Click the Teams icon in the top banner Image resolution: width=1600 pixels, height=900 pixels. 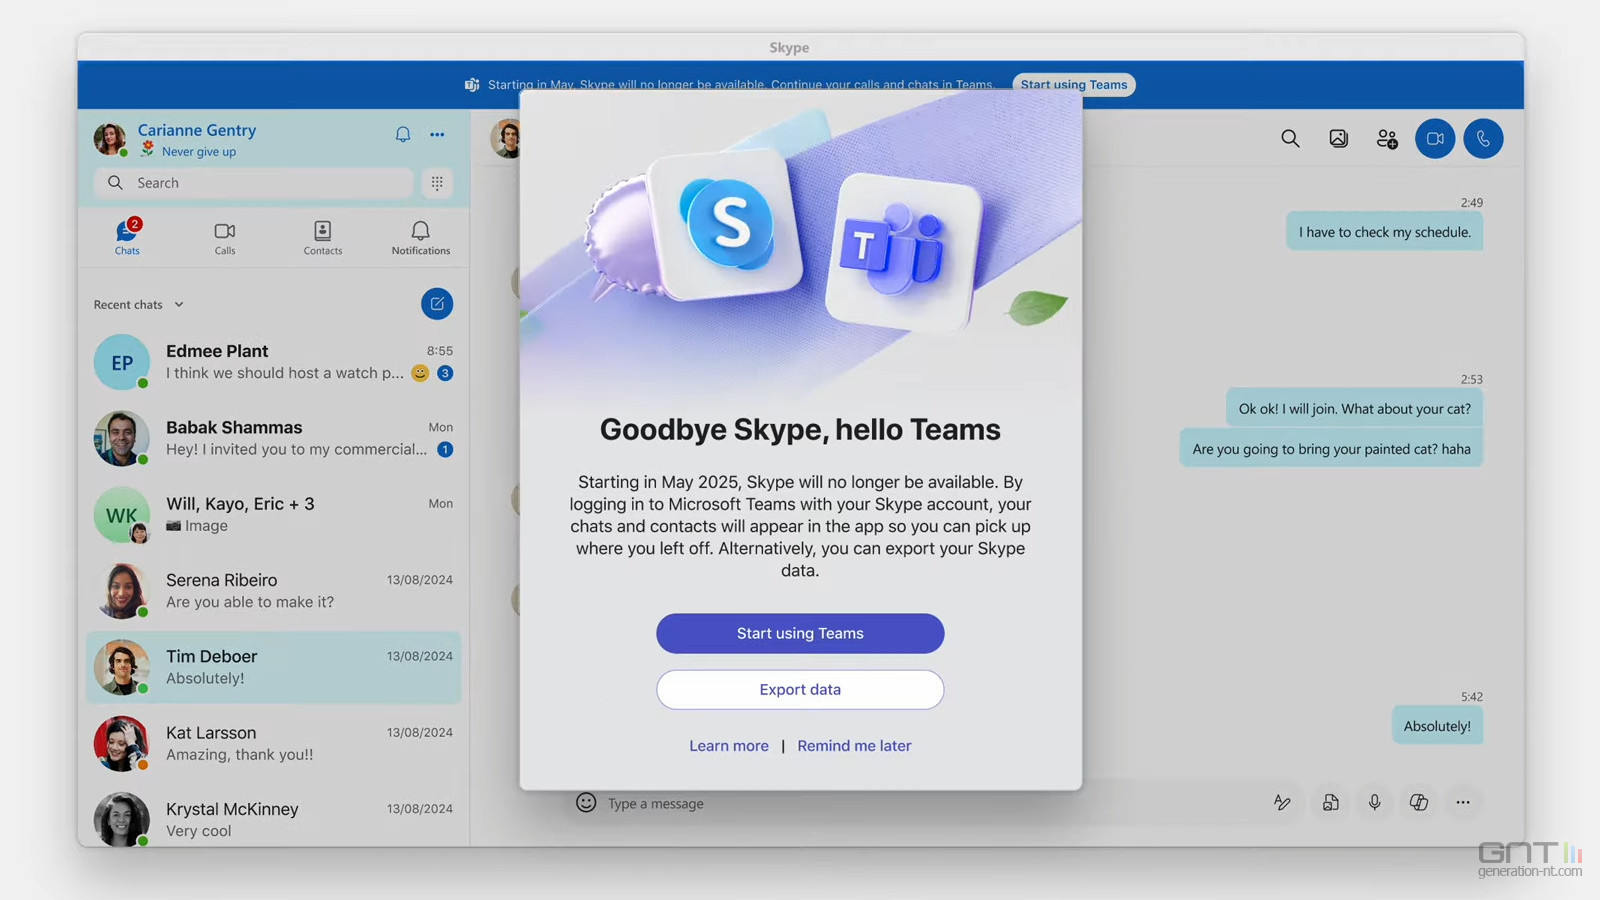click(x=472, y=85)
